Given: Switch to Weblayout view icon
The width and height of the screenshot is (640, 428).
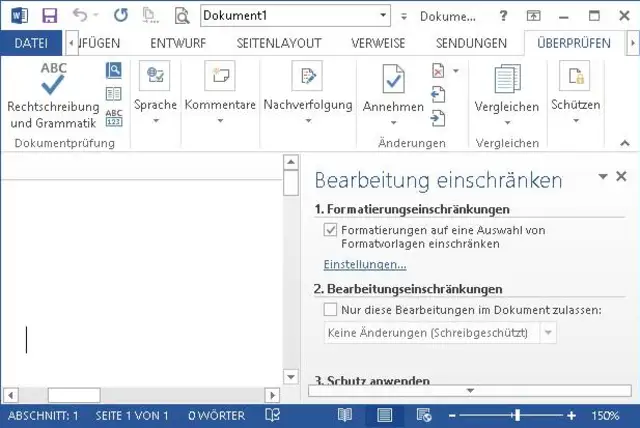Looking at the screenshot, I should 424,415.
